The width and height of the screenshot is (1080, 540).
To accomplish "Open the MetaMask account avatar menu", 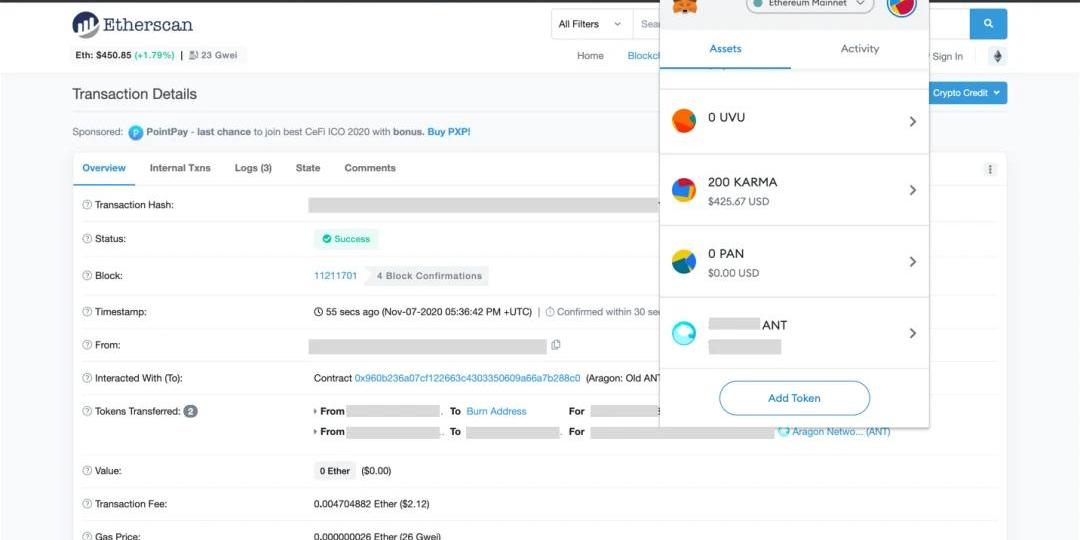I will (x=901, y=5).
